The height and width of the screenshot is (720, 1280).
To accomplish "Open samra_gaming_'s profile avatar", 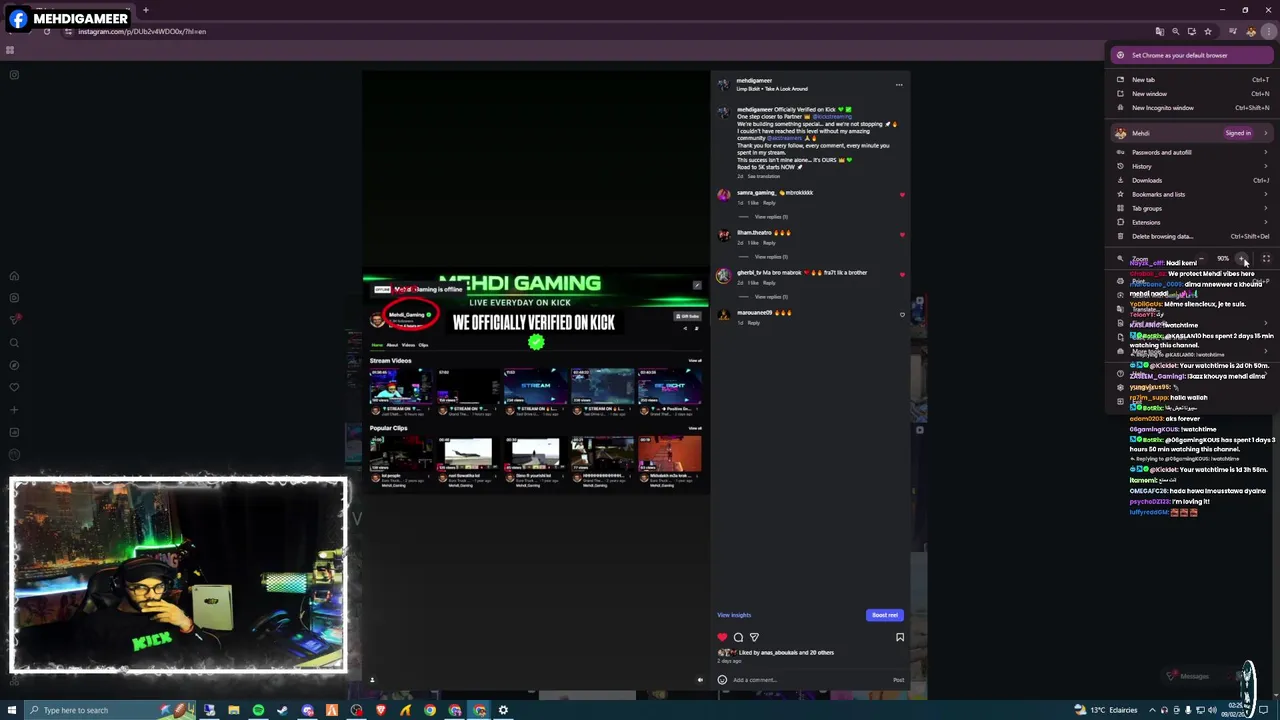I will click(x=723, y=195).
